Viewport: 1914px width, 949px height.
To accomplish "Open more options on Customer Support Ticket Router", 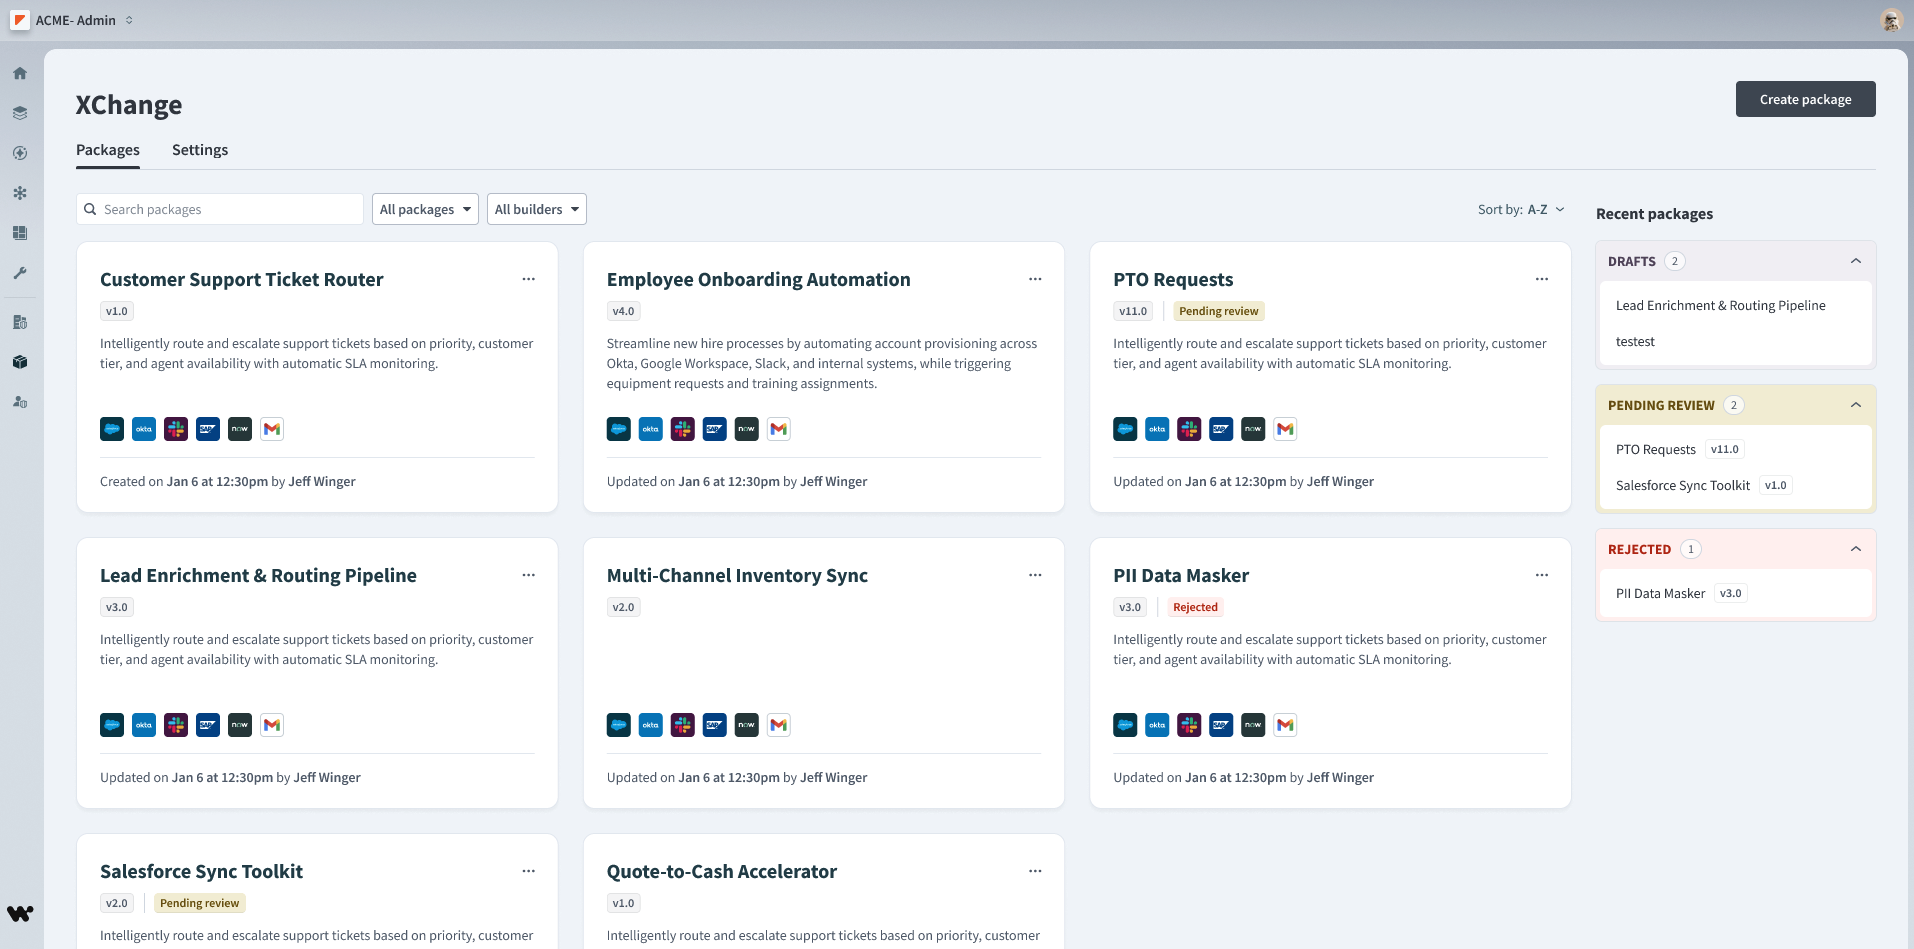I will [x=528, y=279].
